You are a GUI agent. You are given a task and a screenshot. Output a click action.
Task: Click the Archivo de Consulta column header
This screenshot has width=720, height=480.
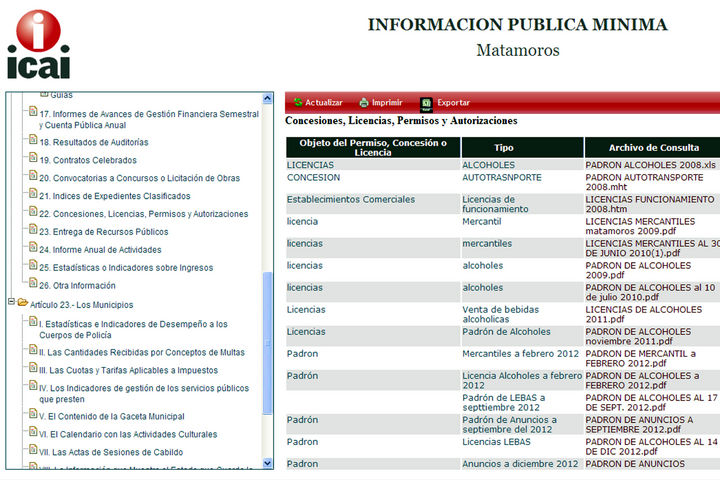click(652, 148)
